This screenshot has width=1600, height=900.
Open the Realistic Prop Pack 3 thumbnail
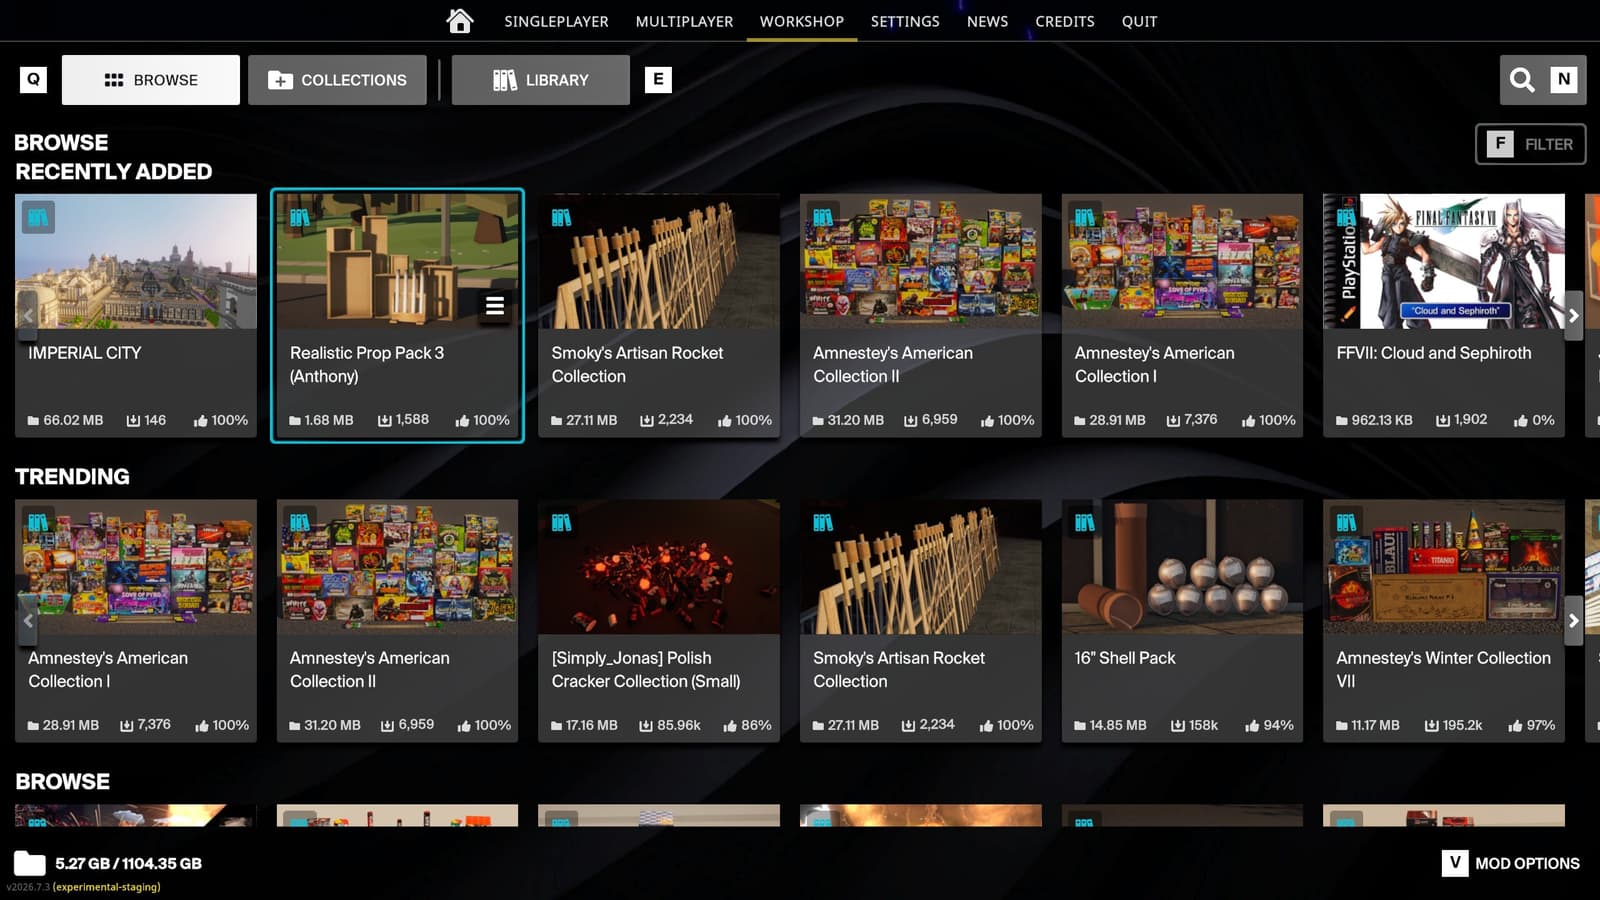(x=397, y=261)
